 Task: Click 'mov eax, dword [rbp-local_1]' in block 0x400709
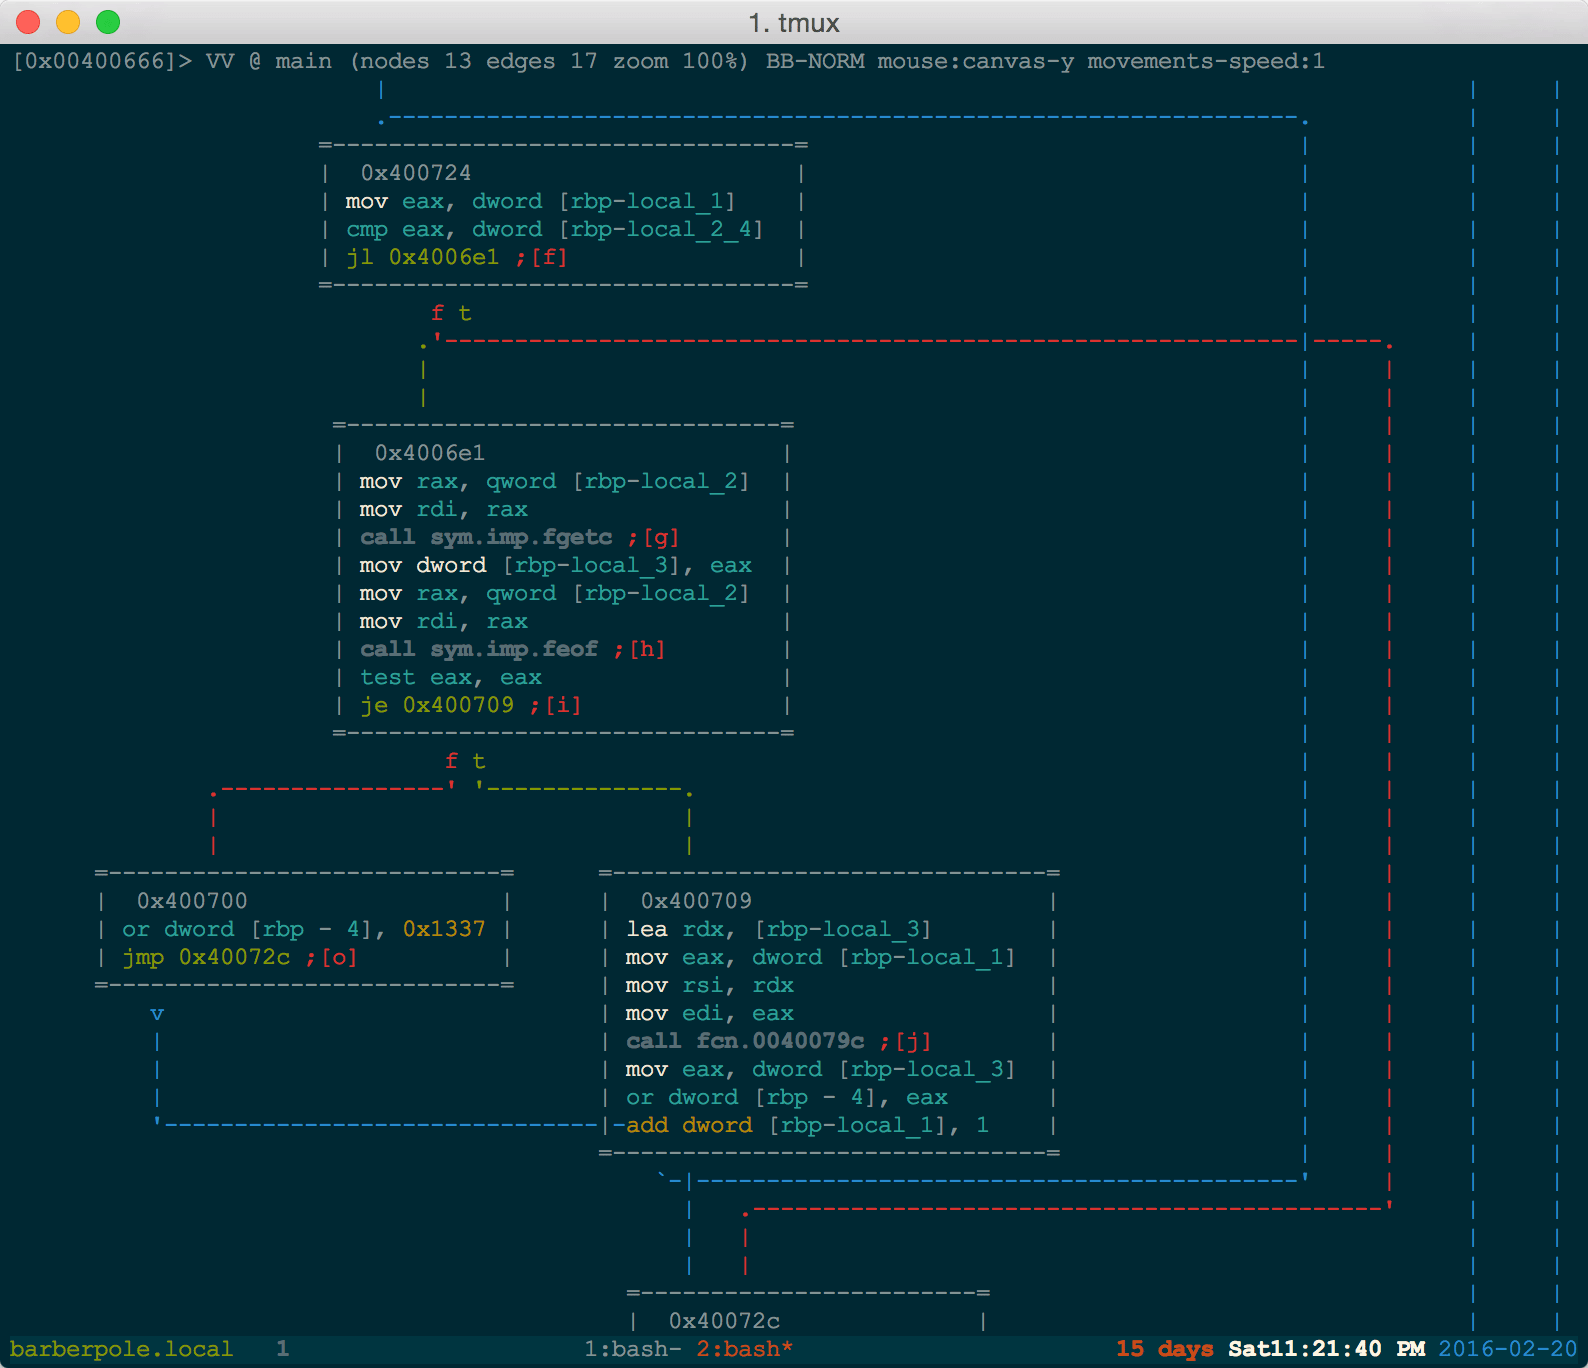point(820,957)
